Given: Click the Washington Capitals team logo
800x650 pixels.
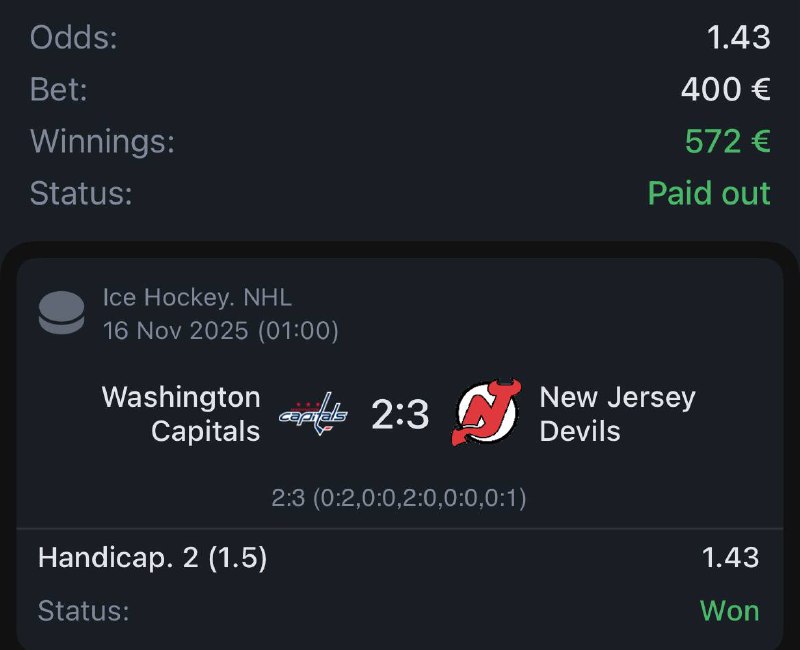Looking at the screenshot, I should 313,415.
